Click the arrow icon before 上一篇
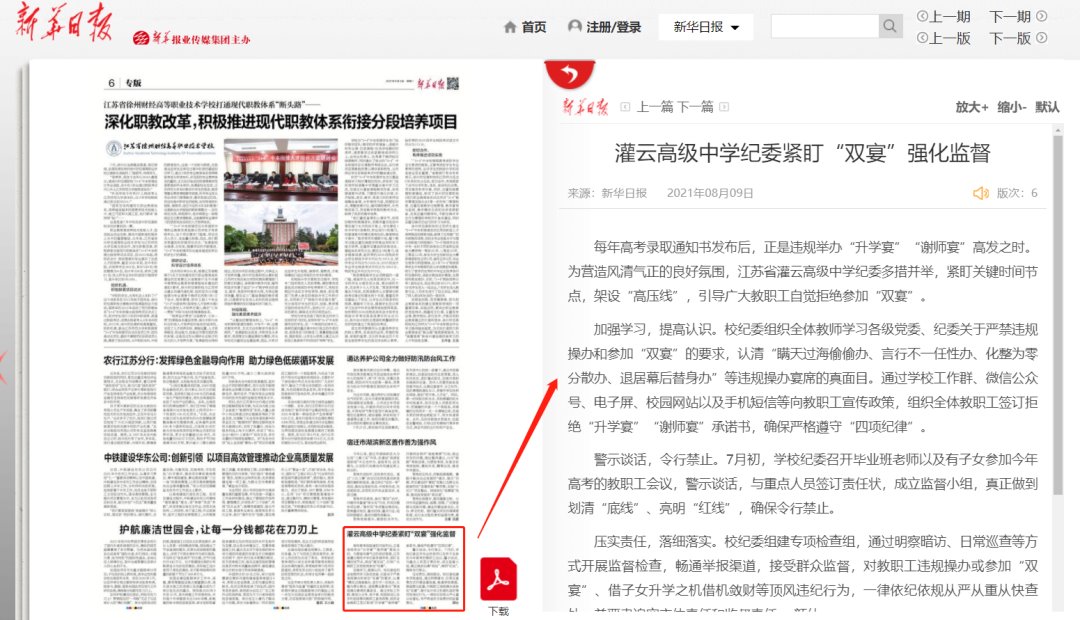1080x620 pixels. tap(625, 107)
